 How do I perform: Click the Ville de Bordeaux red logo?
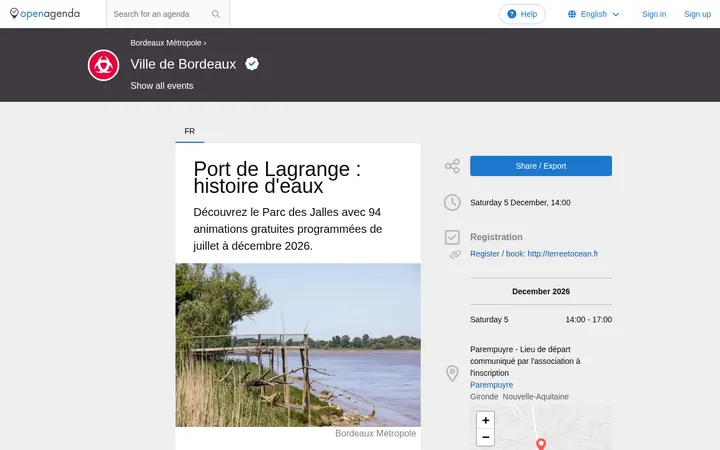[x=103, y=65]
